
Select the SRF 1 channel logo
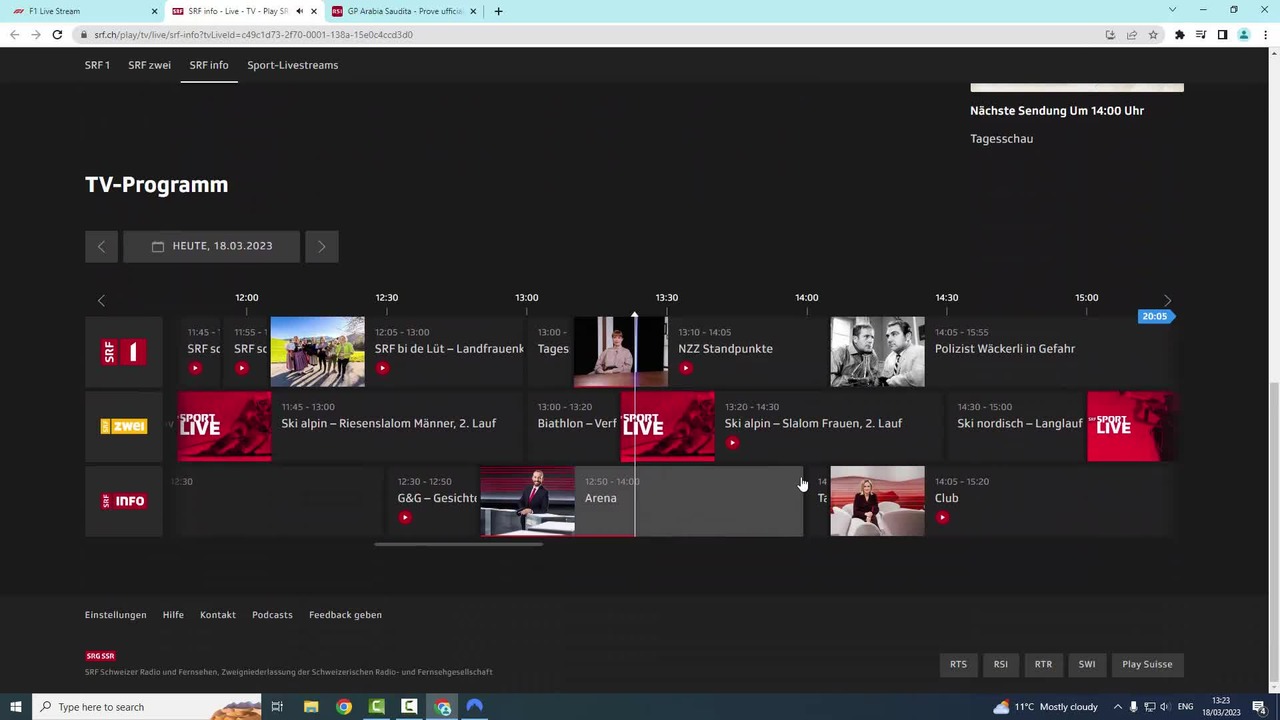point(124,352)
